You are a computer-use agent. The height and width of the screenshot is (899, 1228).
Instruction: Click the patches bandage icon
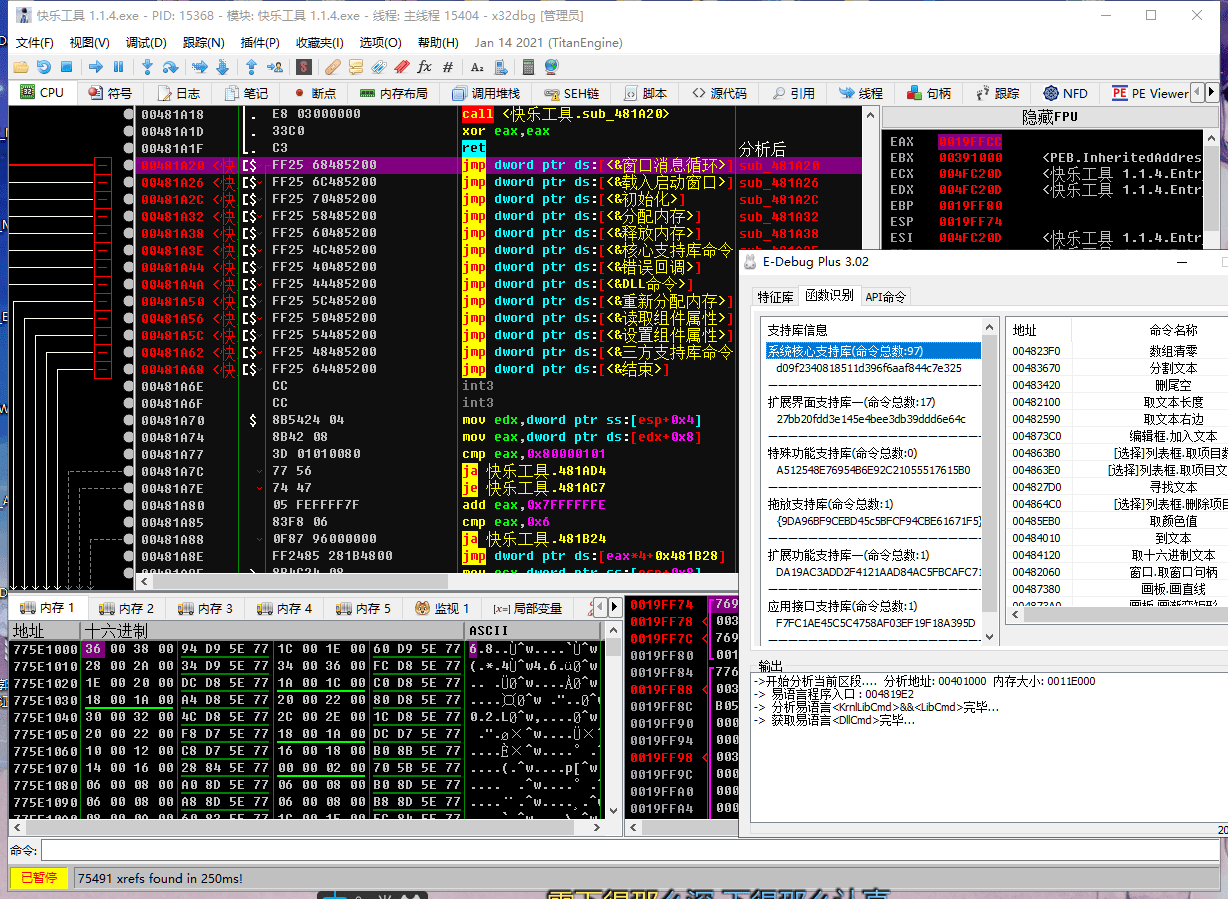[x=332, y=67]
